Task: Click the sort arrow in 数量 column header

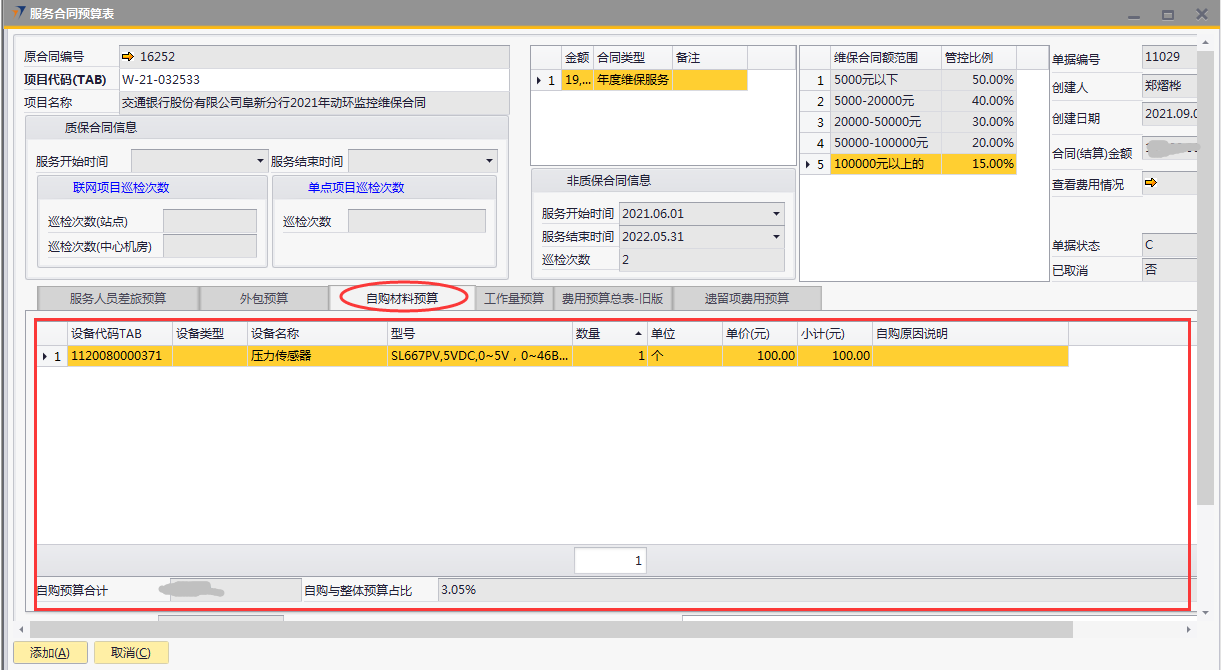Action: tap(638, 334)
